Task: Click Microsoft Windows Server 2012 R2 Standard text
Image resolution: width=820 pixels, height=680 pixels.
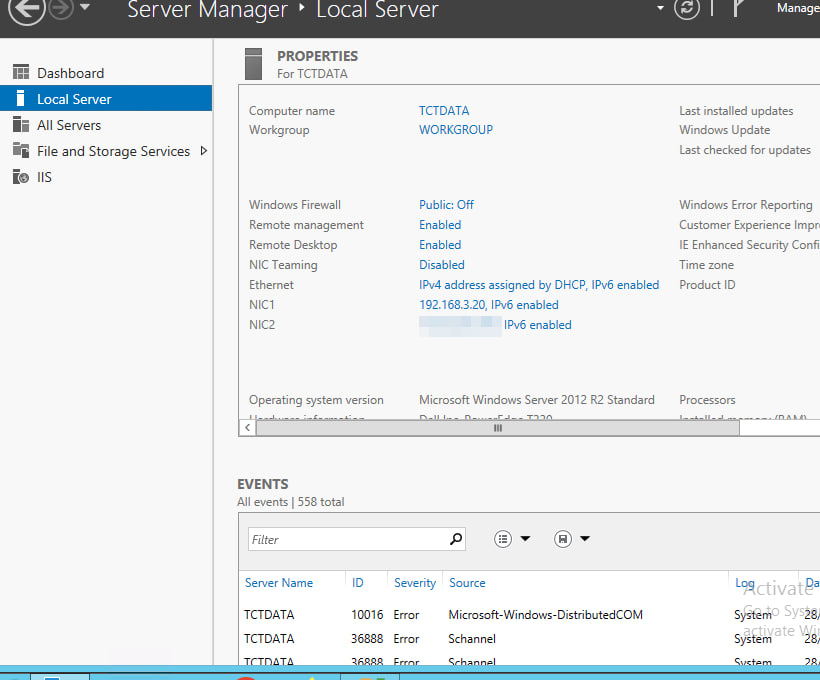Action: pos(537,400)
